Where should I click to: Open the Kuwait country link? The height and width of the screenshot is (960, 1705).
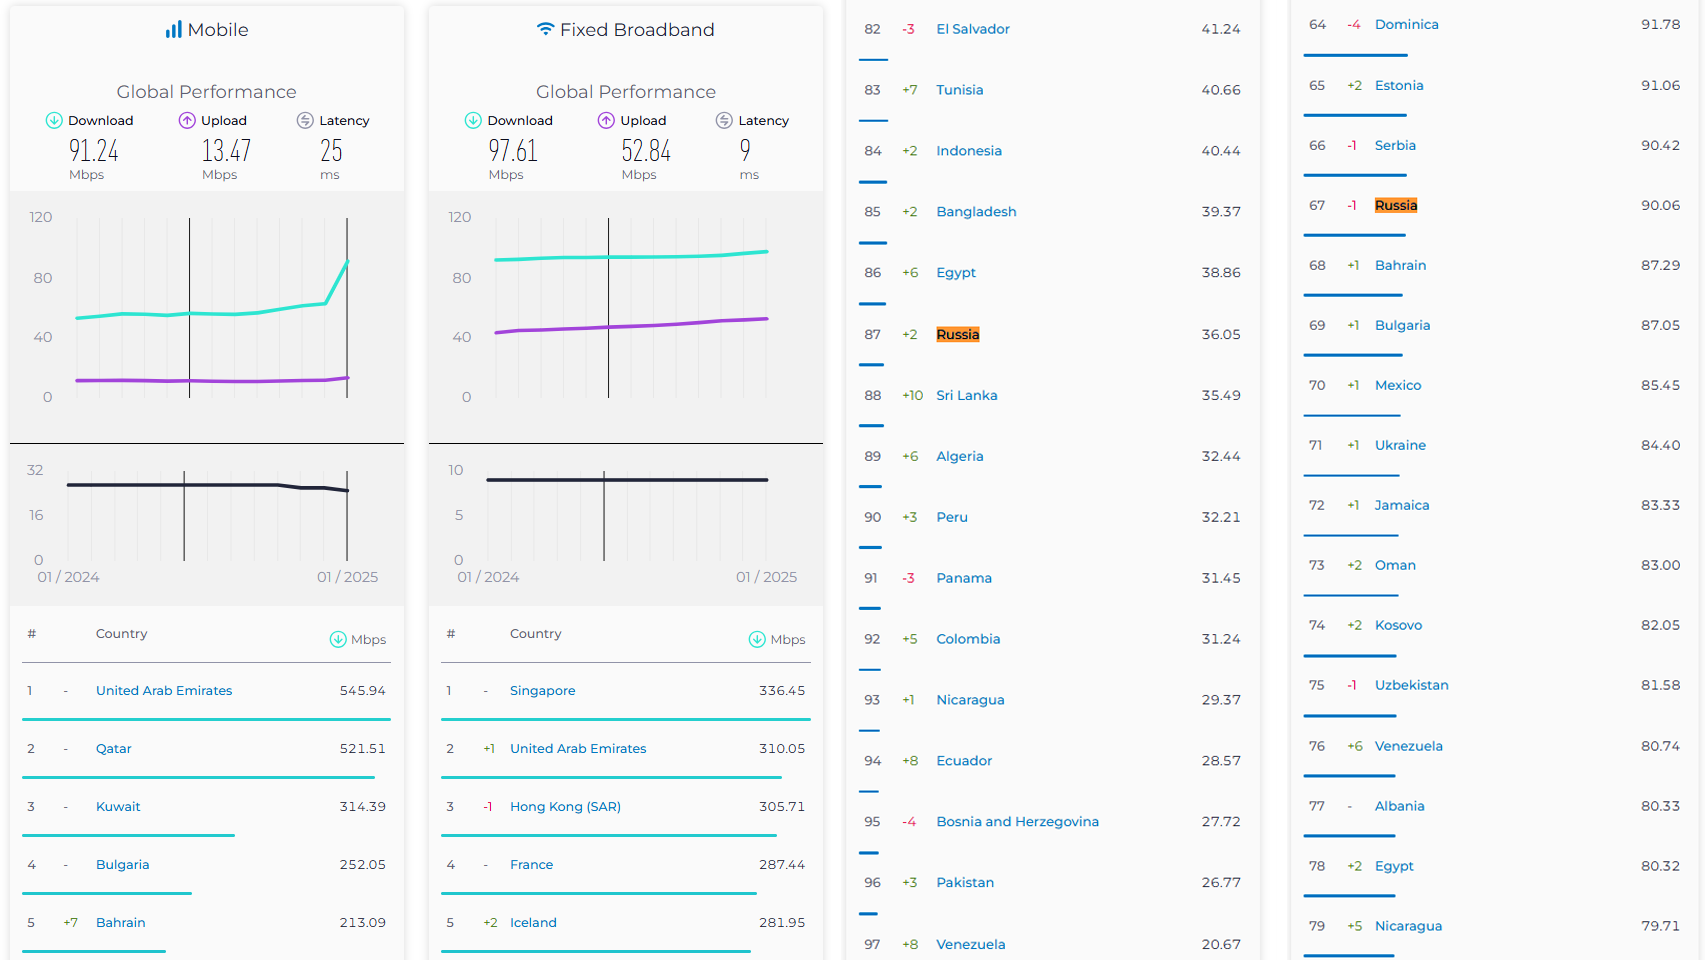[x=118, y=807]
